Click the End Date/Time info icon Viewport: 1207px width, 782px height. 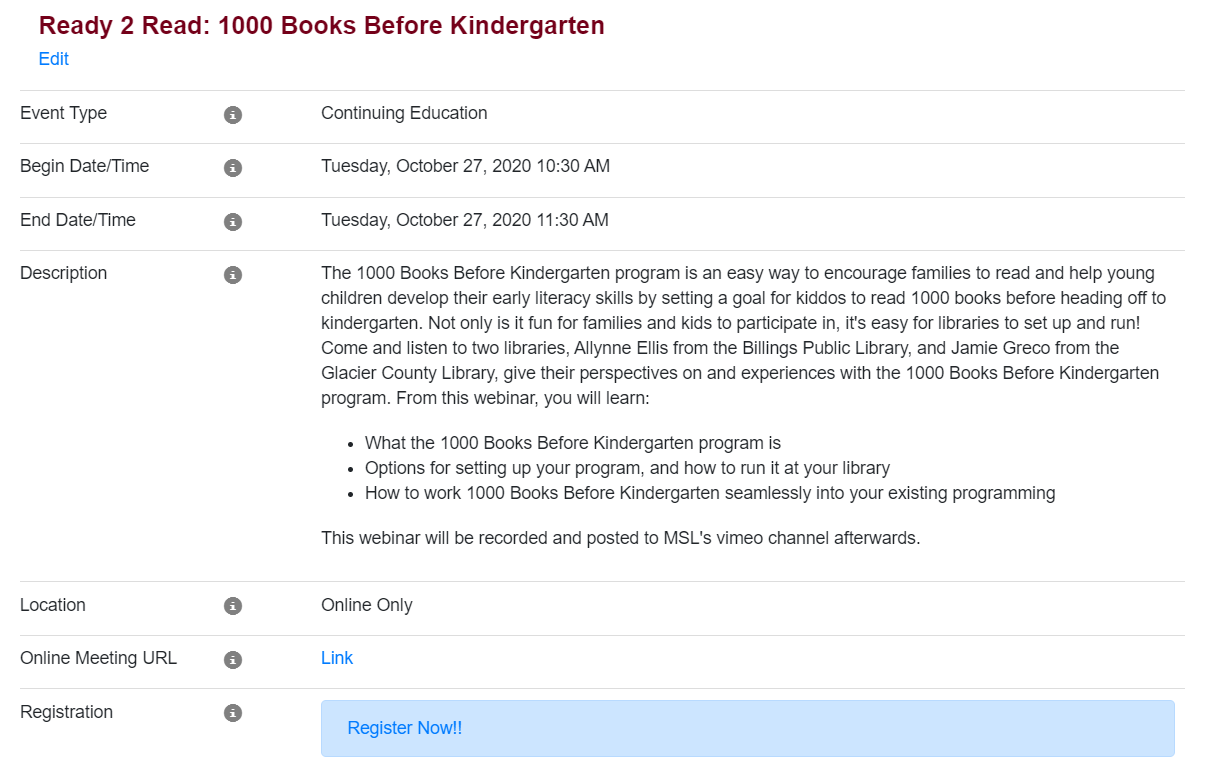pos(233,222)
